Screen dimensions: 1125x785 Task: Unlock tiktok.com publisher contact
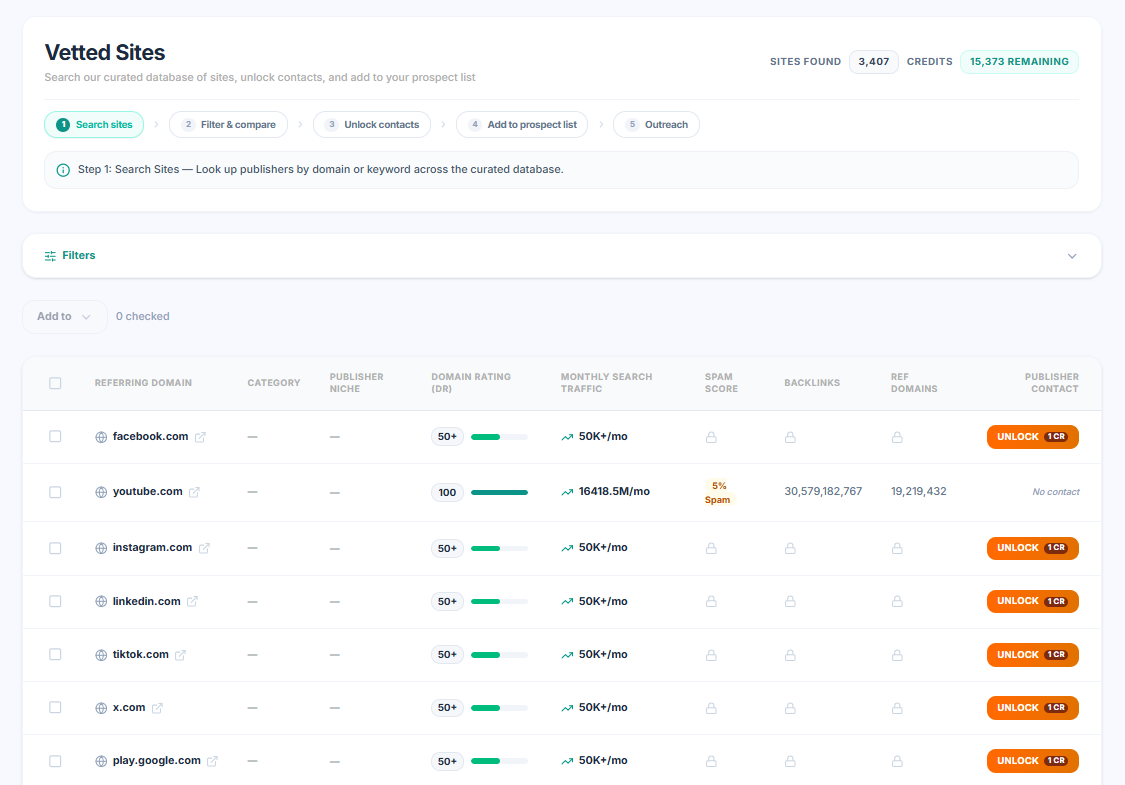(x=1032, y=655)
